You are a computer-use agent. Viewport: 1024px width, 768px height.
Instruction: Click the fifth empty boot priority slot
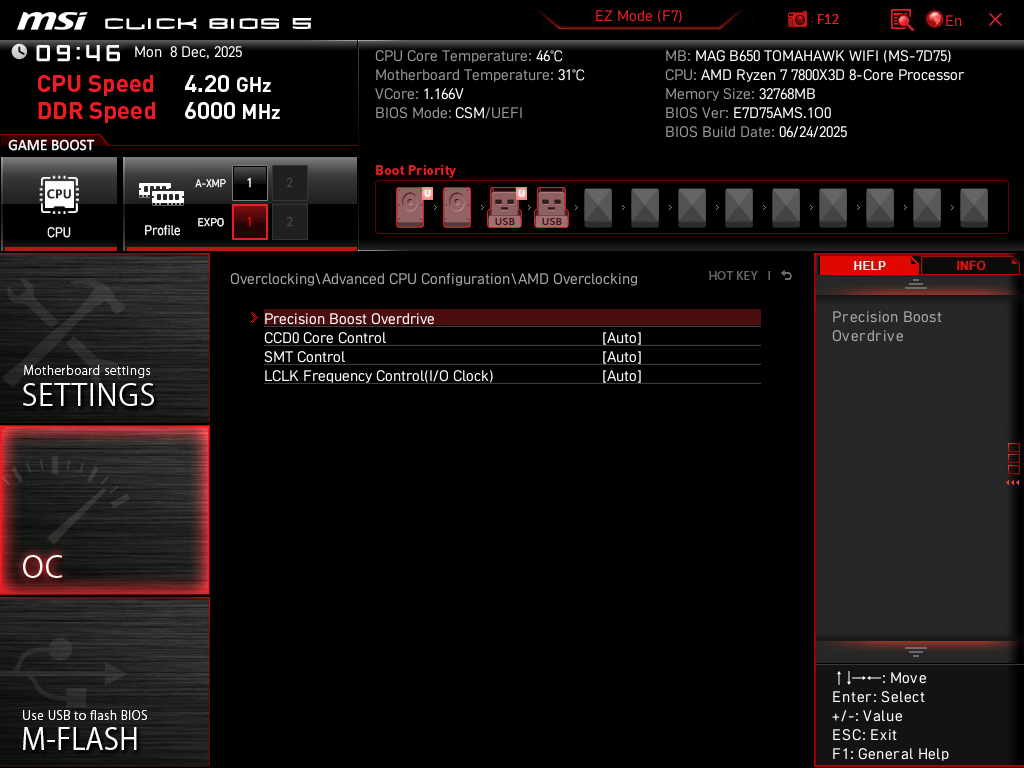click(x=598, y=207)
